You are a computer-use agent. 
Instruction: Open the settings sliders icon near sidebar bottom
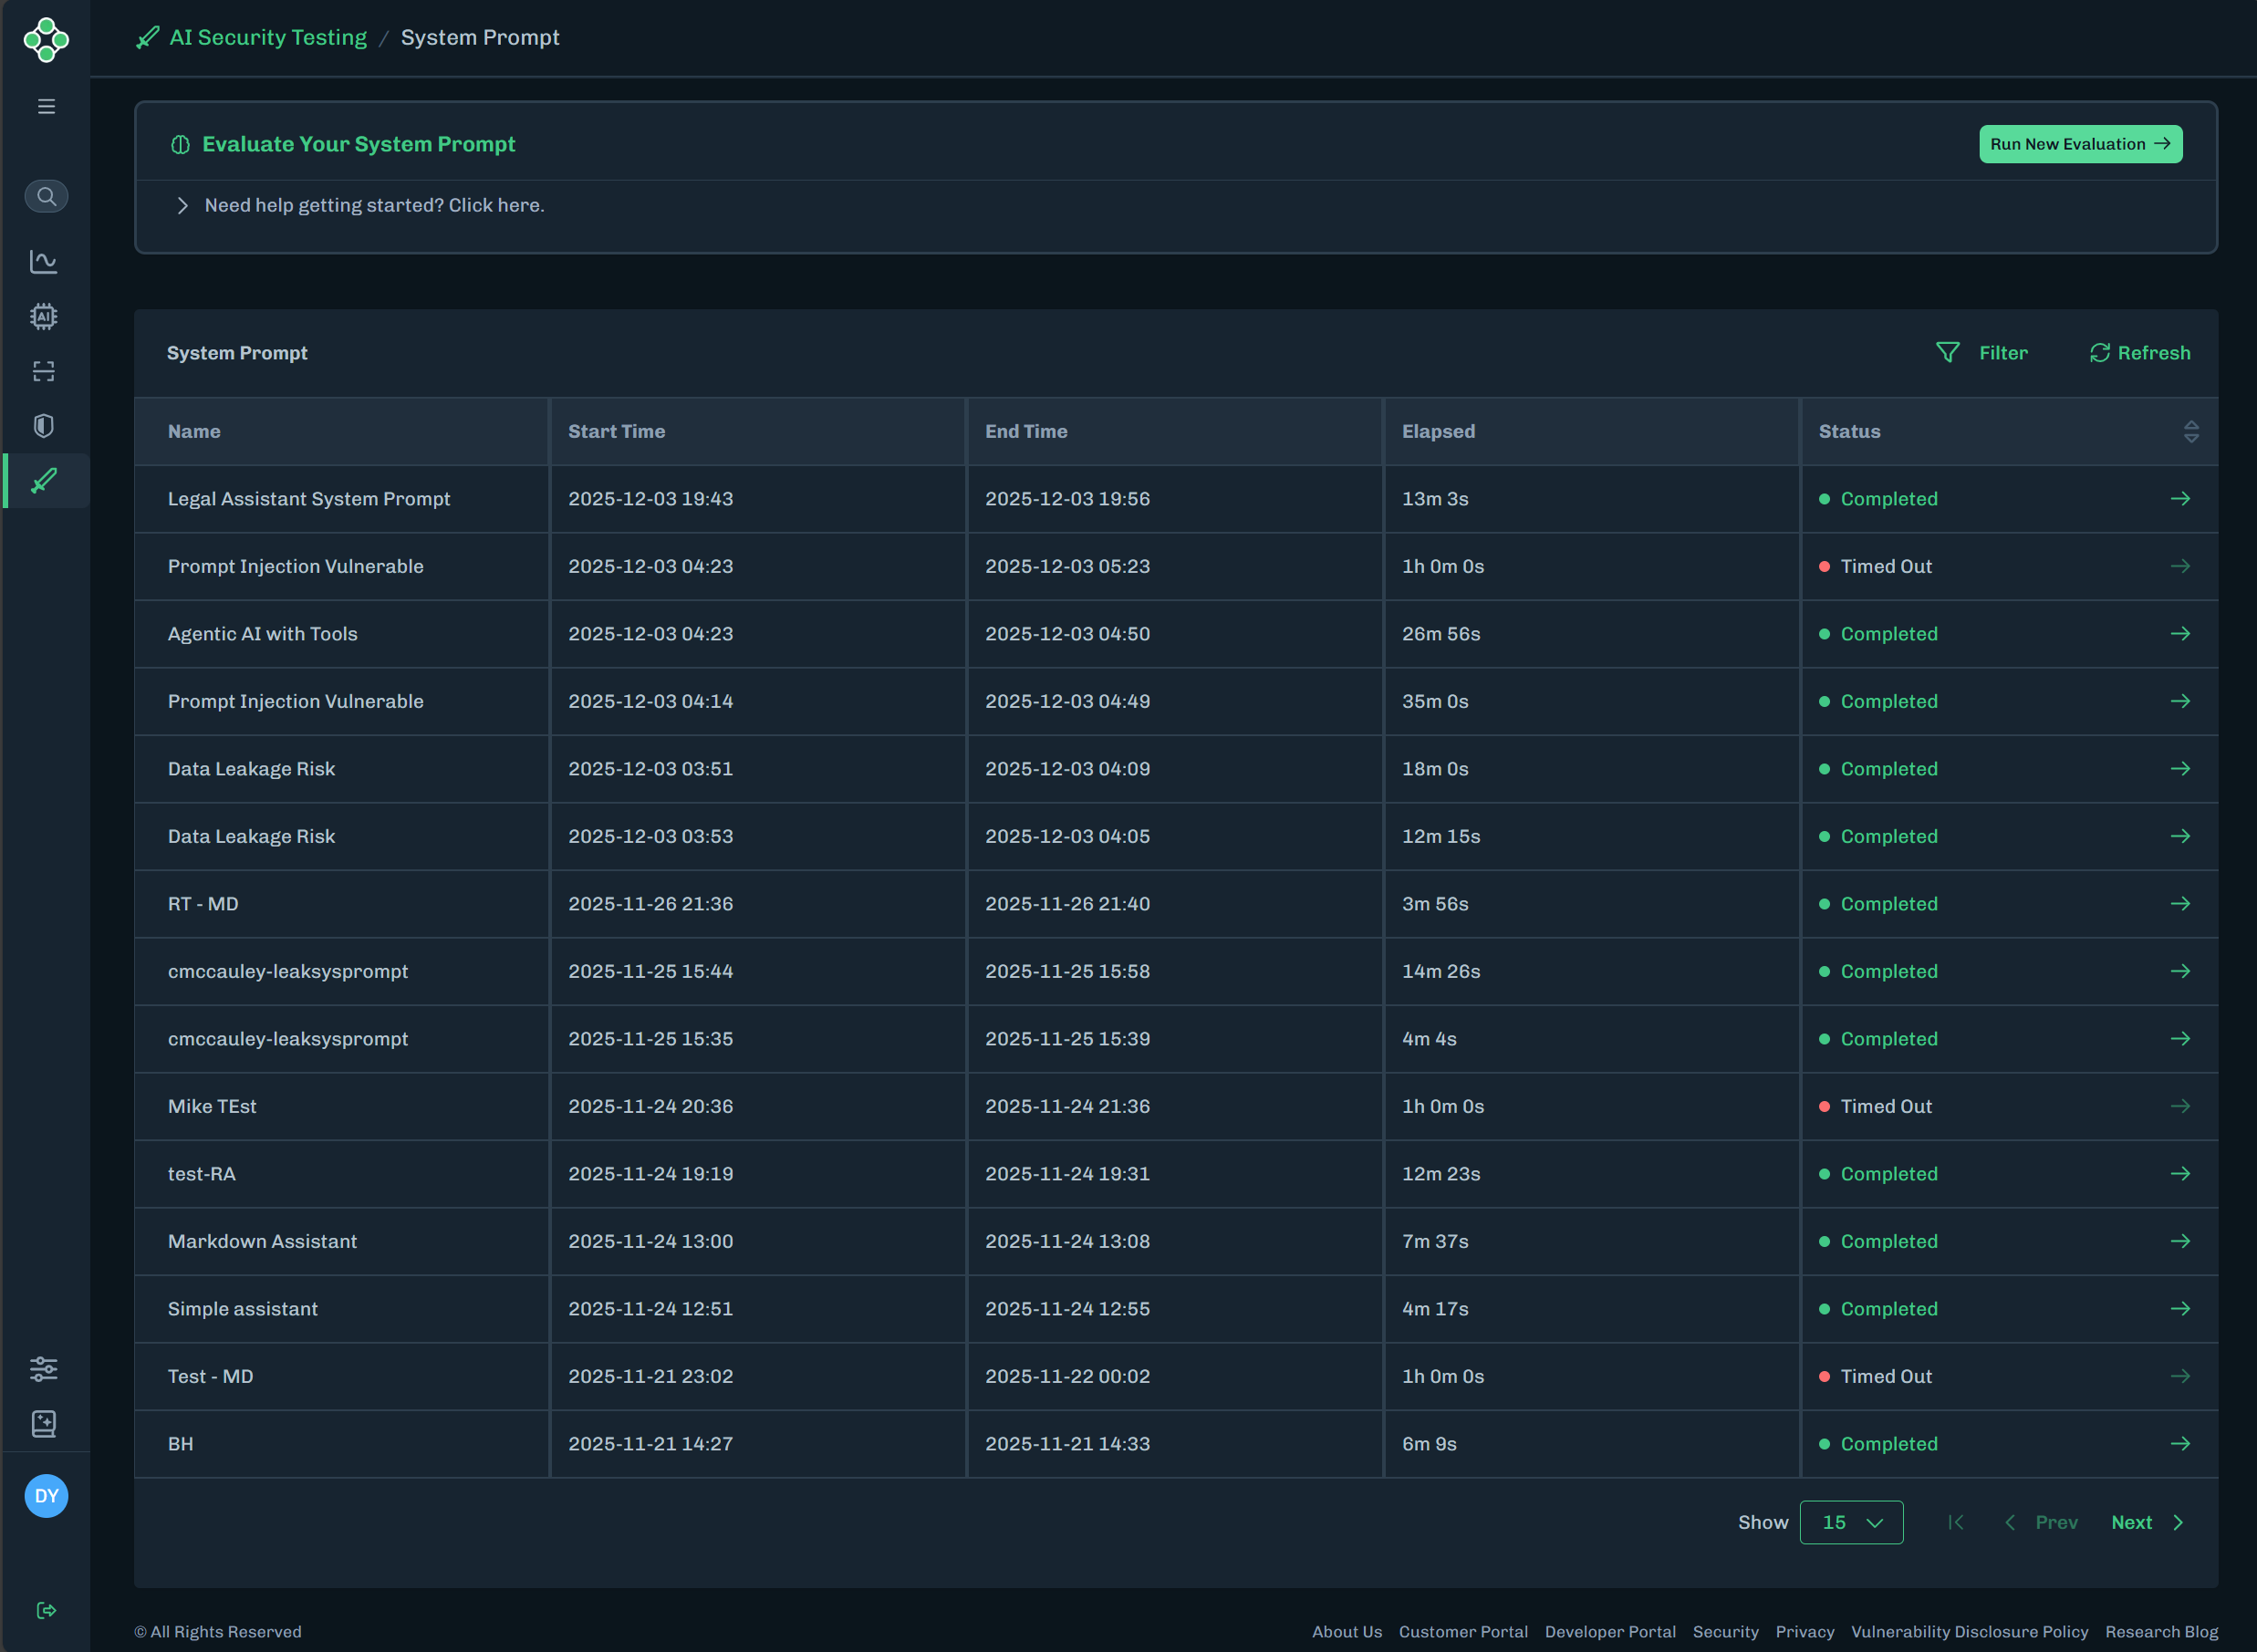[x=44, y=1369]
